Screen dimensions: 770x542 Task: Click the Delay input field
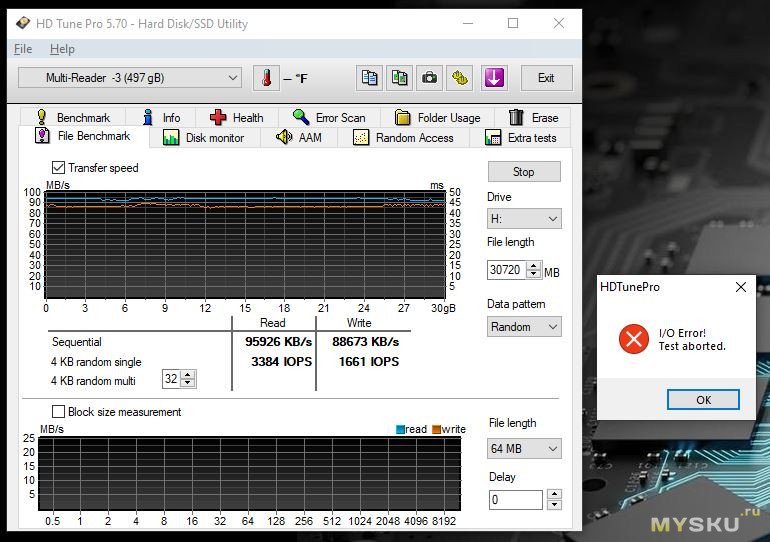tap(516, 500)
